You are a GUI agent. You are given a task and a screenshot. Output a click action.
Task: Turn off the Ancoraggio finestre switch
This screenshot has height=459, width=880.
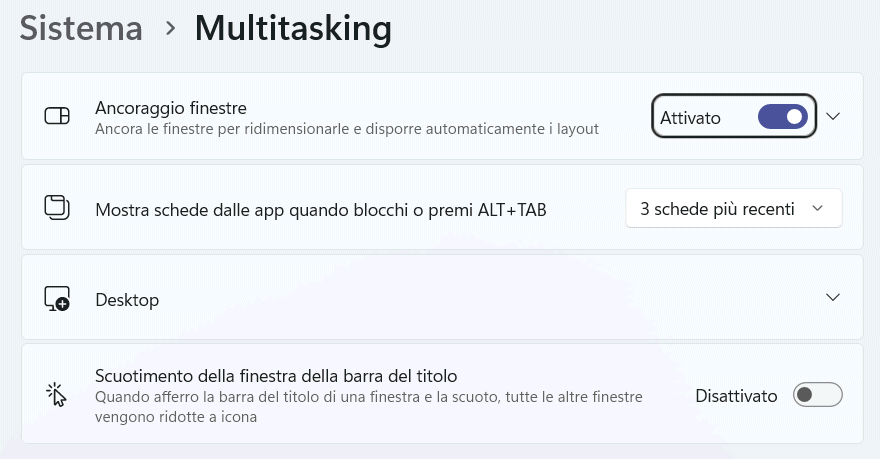point(782,117)
